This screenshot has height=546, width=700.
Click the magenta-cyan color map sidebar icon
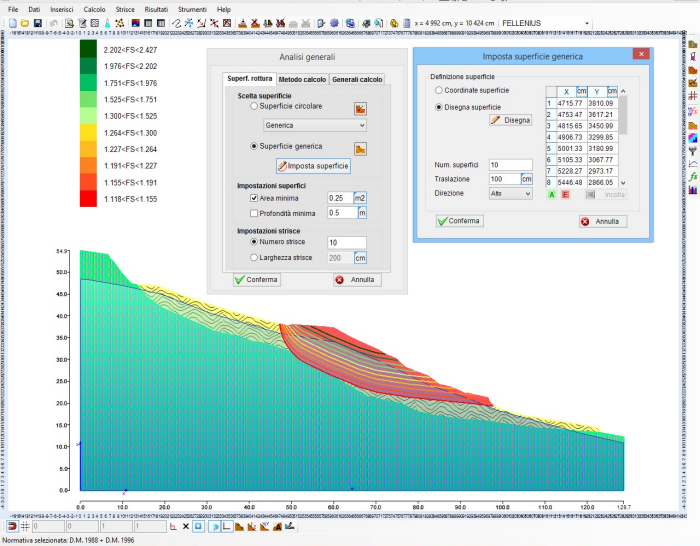(x=693, y=138)
